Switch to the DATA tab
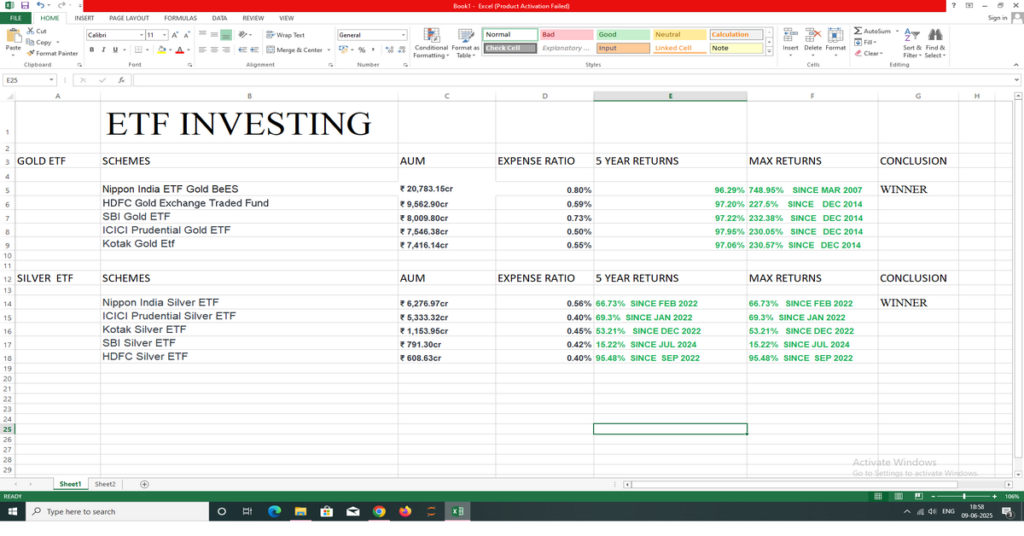 (219, 18)
